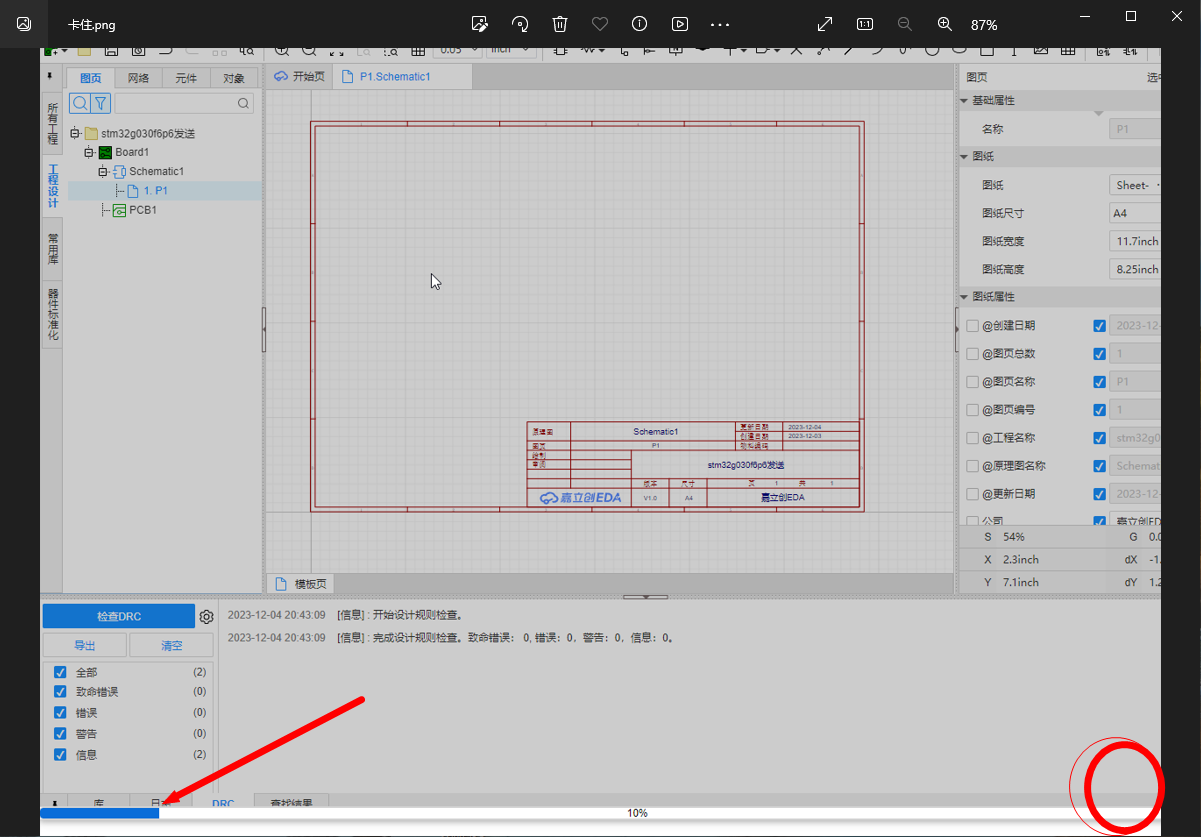
Task: Collapse the 基础属性 section header
Action: click(993, 101)
